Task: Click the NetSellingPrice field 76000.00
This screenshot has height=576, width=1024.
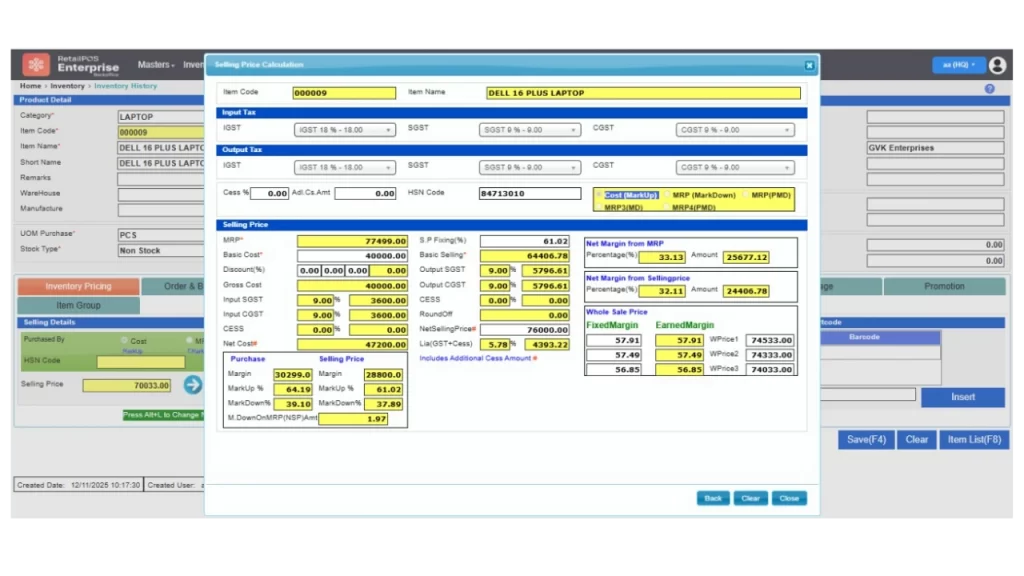Action: click(524, 330)
